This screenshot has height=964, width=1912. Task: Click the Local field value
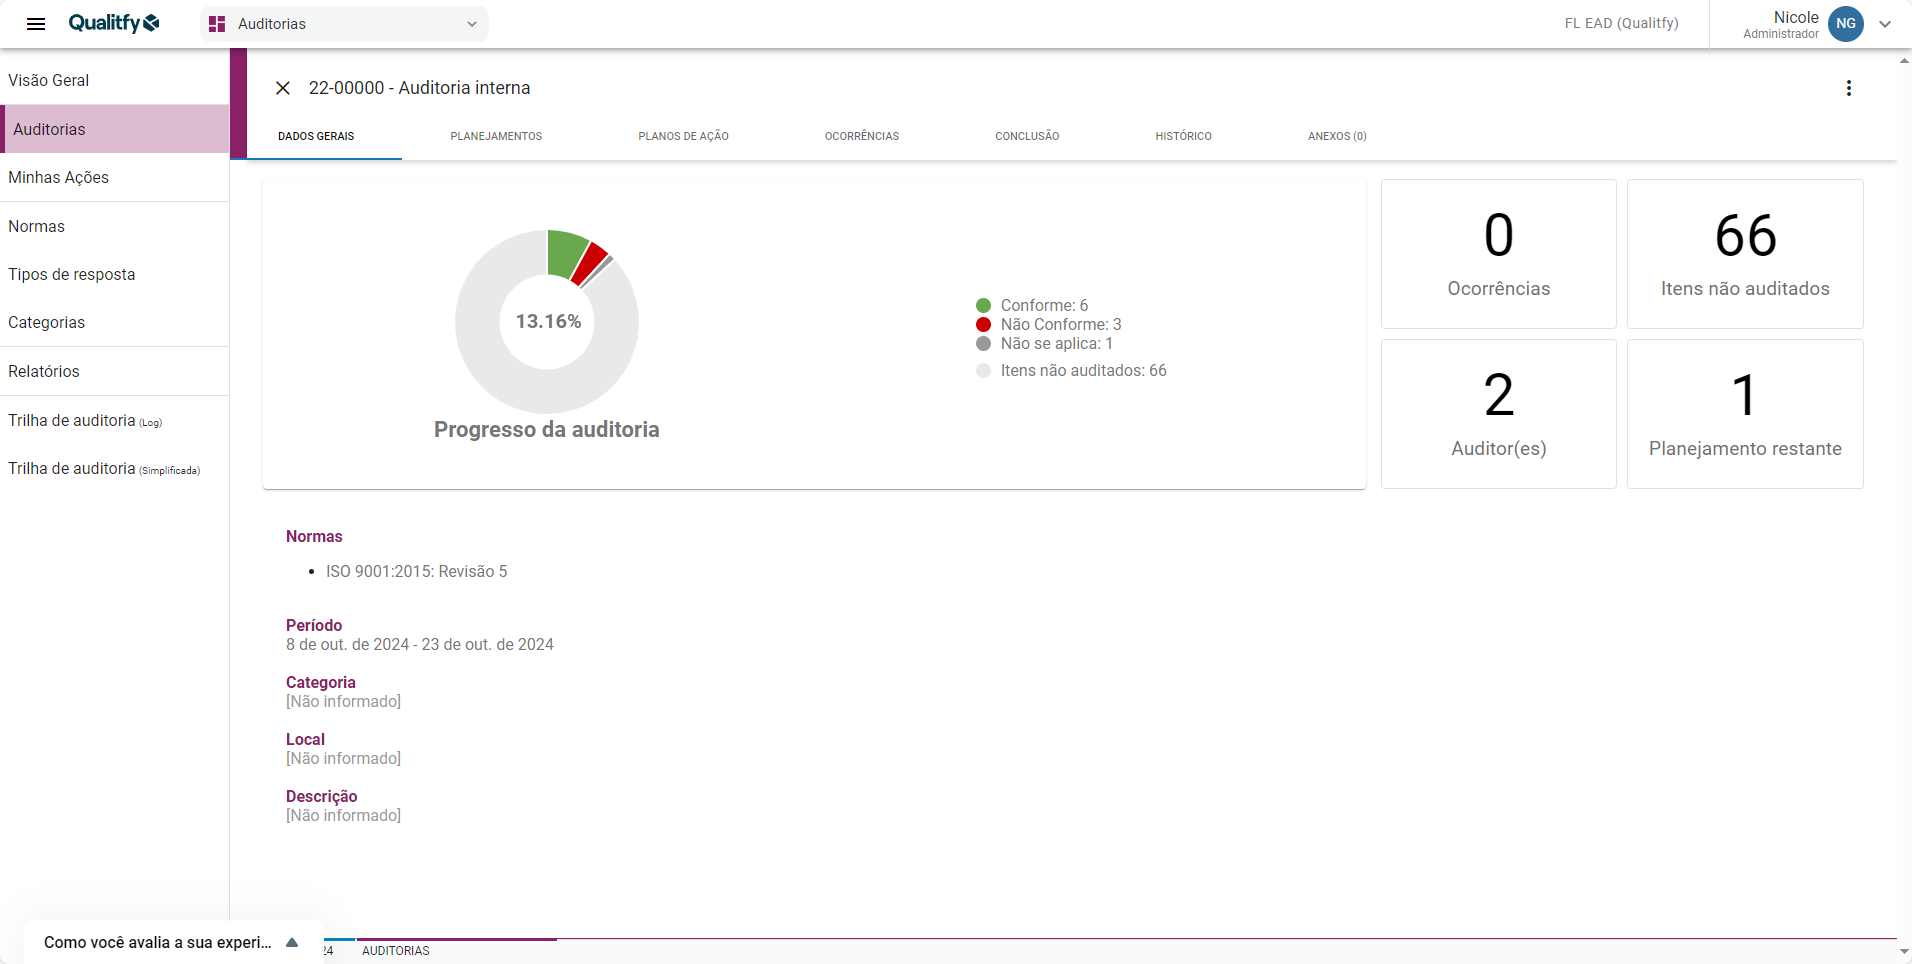click(x=343, y=758)
